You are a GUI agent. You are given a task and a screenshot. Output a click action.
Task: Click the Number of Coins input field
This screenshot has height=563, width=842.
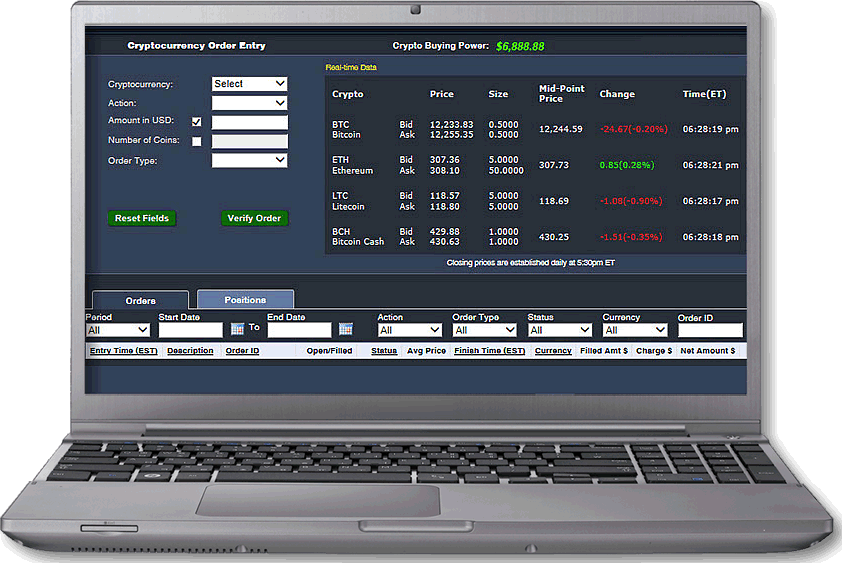[x=250, y=141]
